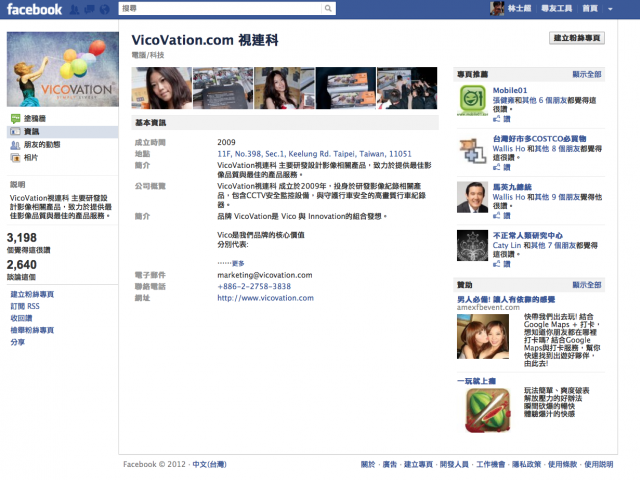Select 資訊 in the left sidebar
The height and width of the screenshot is (480, 640).
(x=31, y=131)
